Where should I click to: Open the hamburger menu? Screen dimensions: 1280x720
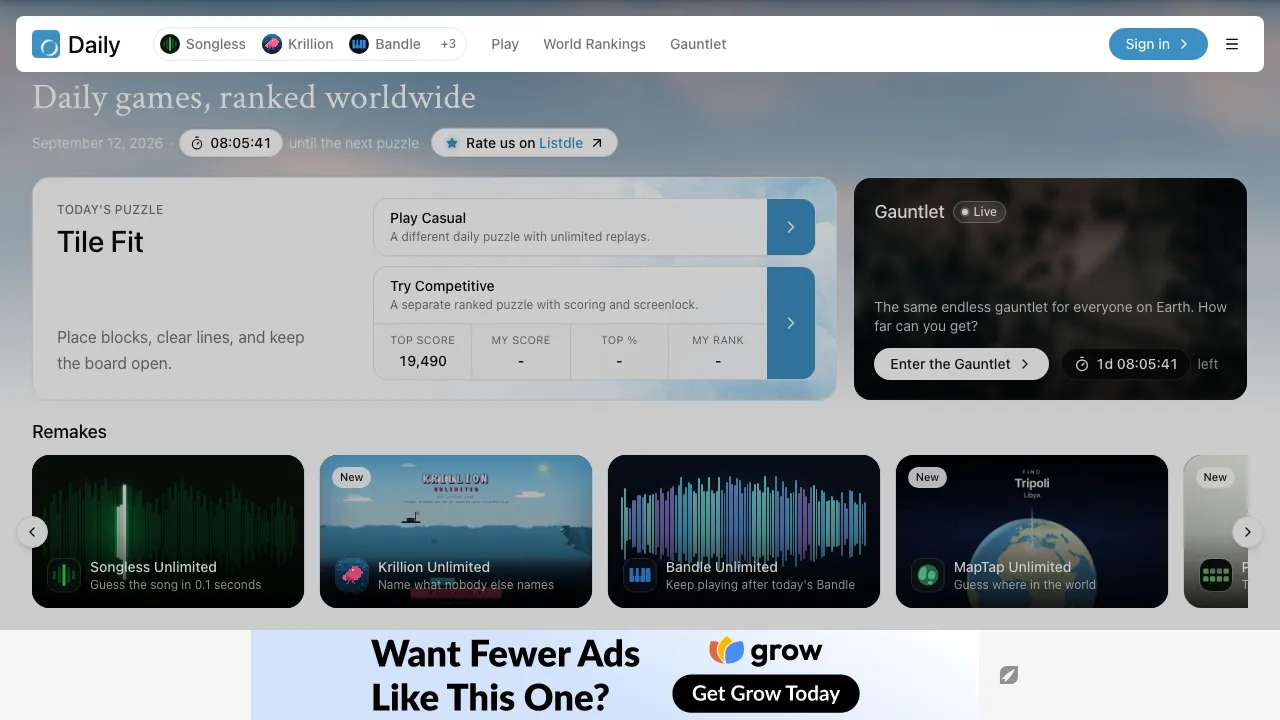(x=1232, y=44)
